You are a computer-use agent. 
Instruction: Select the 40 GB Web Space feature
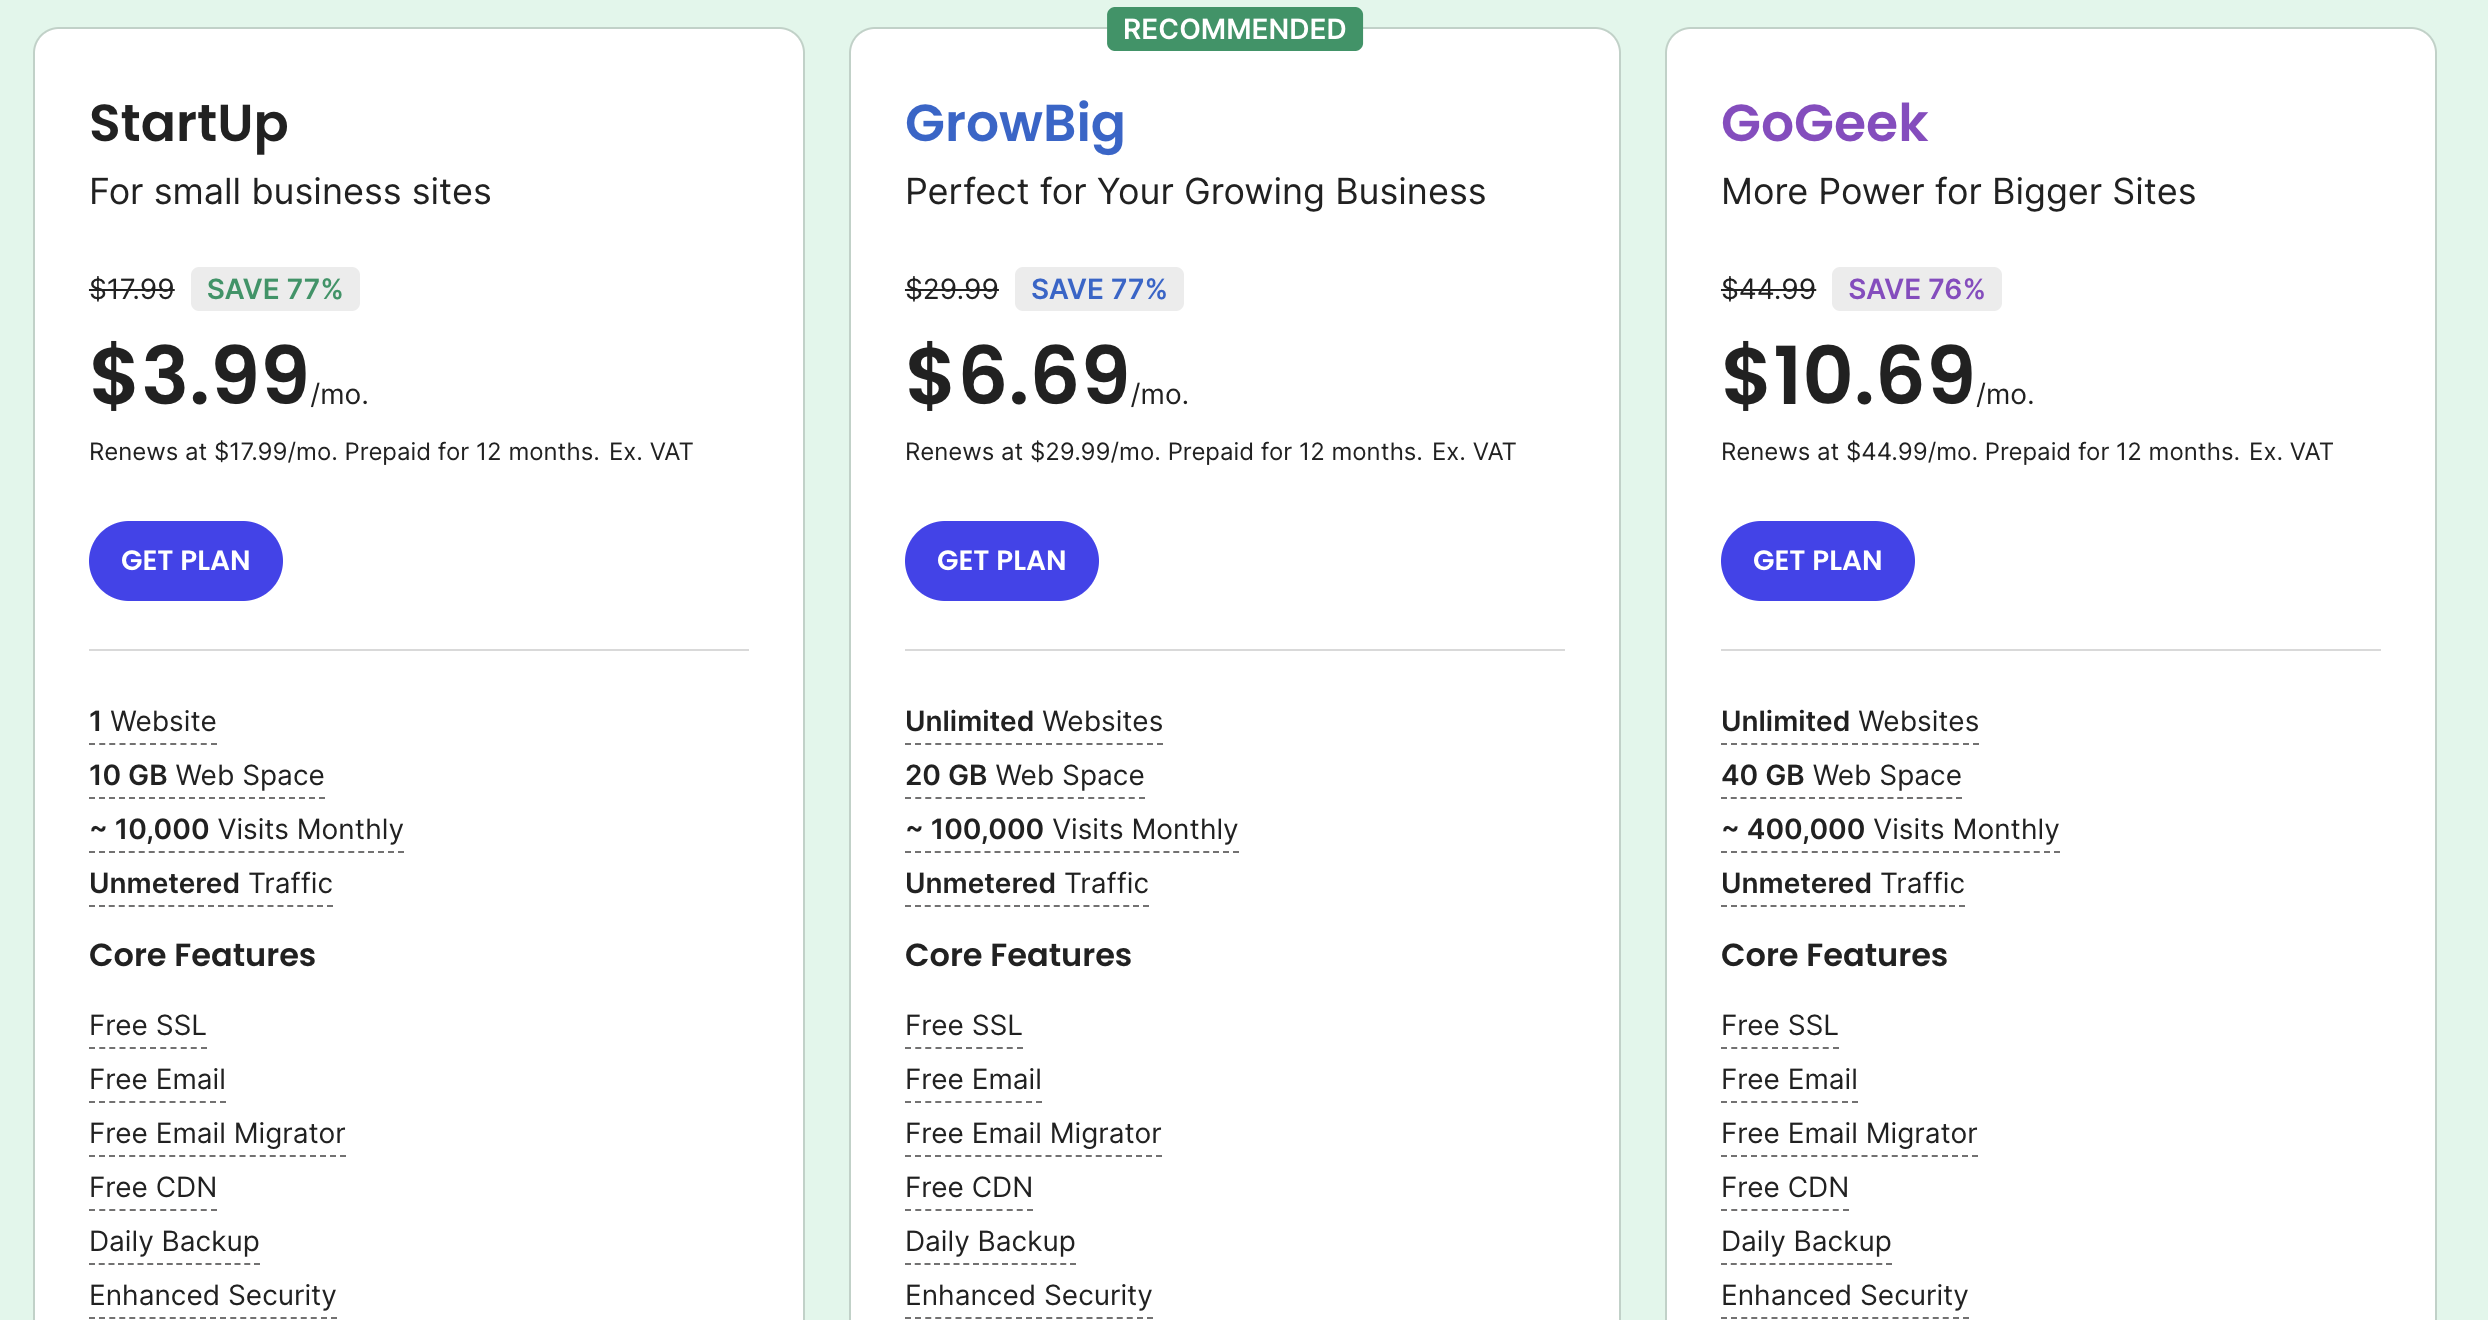tap(1840, 775)
